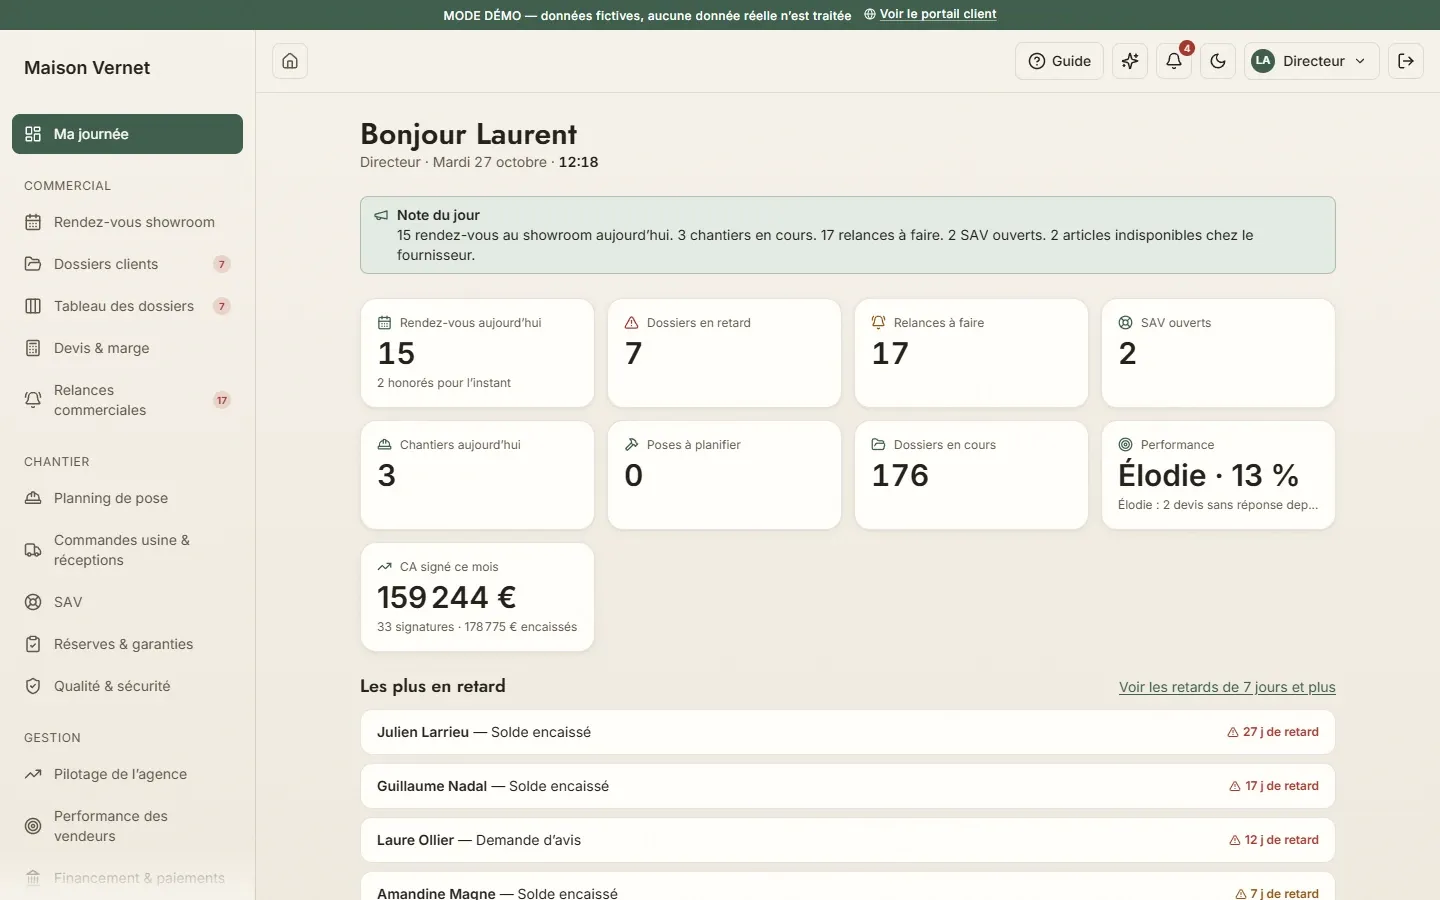The height and width of the screenshot is (900, 1440).
Task: Click the logout icon at top right
Action: [1406, 61]
